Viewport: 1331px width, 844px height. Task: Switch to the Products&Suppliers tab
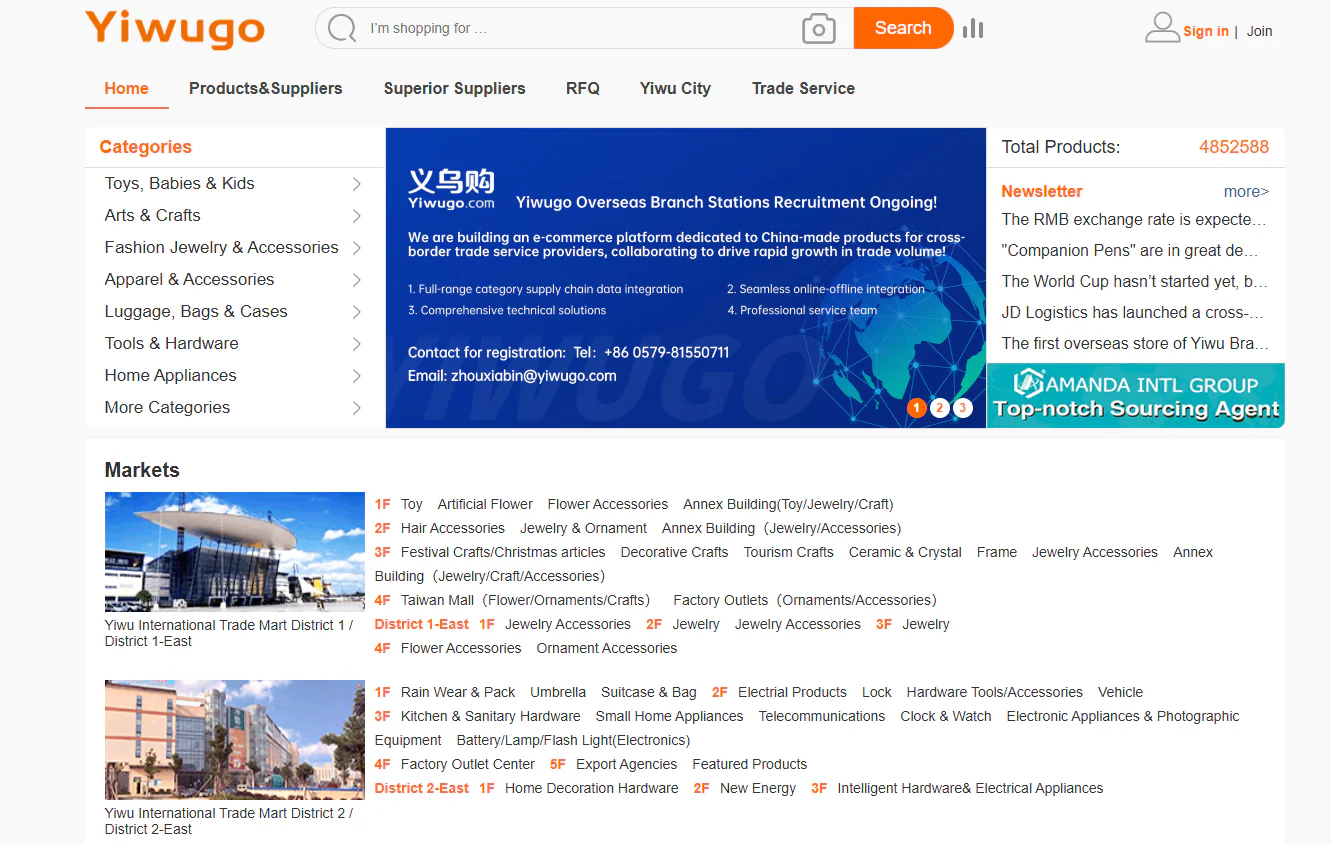point(266,88)
